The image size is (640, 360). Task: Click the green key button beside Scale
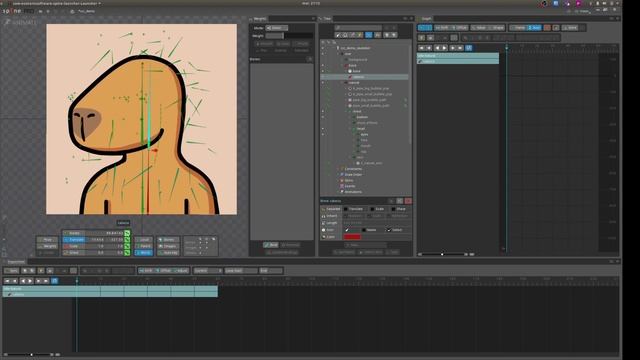(127, 246)
